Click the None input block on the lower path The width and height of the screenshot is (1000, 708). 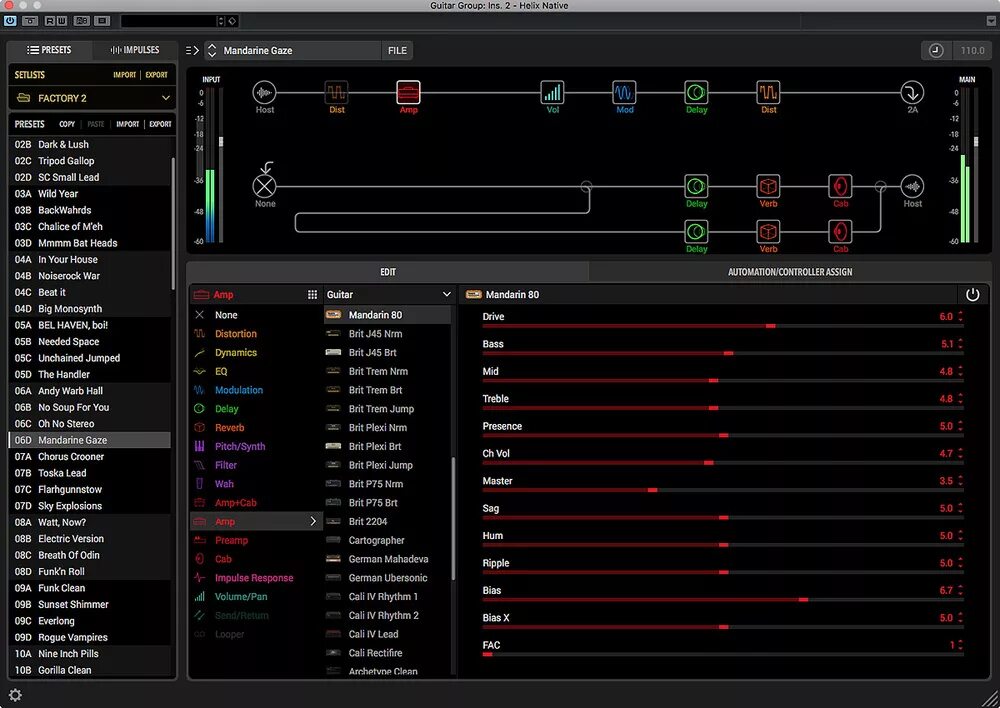point(264,186)
